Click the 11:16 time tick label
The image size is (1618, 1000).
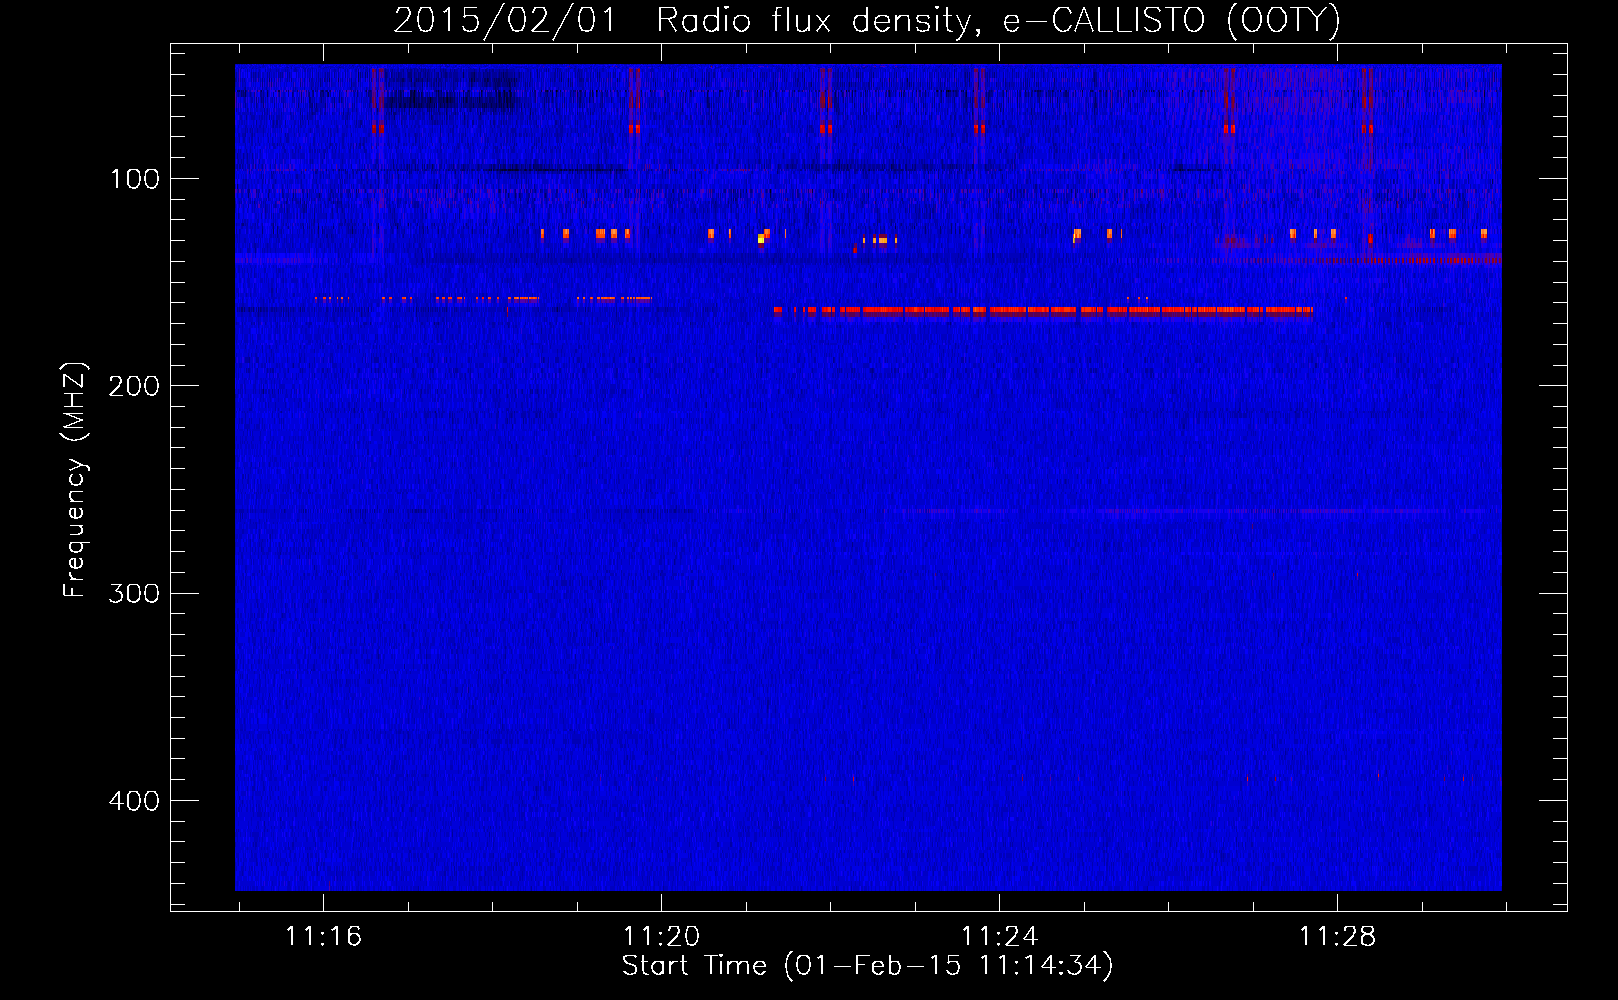323,937
